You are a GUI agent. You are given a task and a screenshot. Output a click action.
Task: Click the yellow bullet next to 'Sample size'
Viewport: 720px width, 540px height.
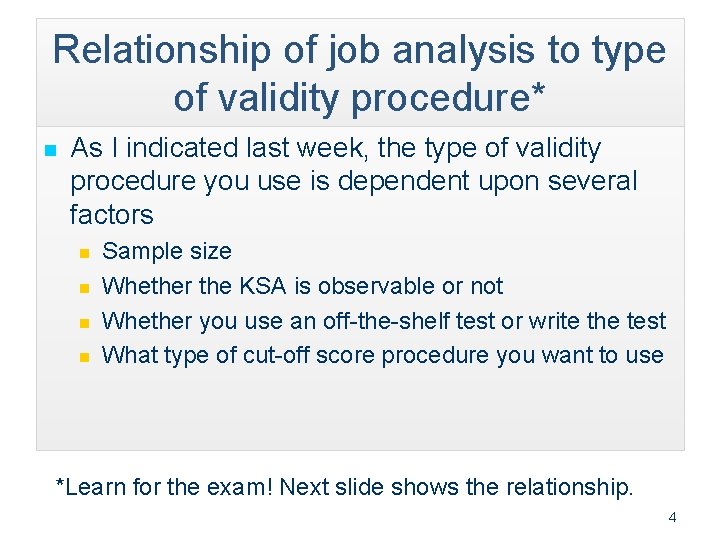click(85, 253)
